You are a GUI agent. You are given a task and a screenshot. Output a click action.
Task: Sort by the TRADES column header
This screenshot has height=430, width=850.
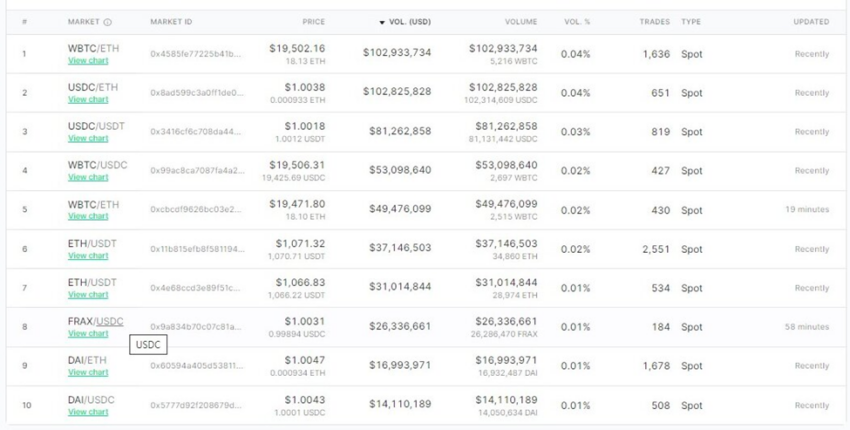654,22
